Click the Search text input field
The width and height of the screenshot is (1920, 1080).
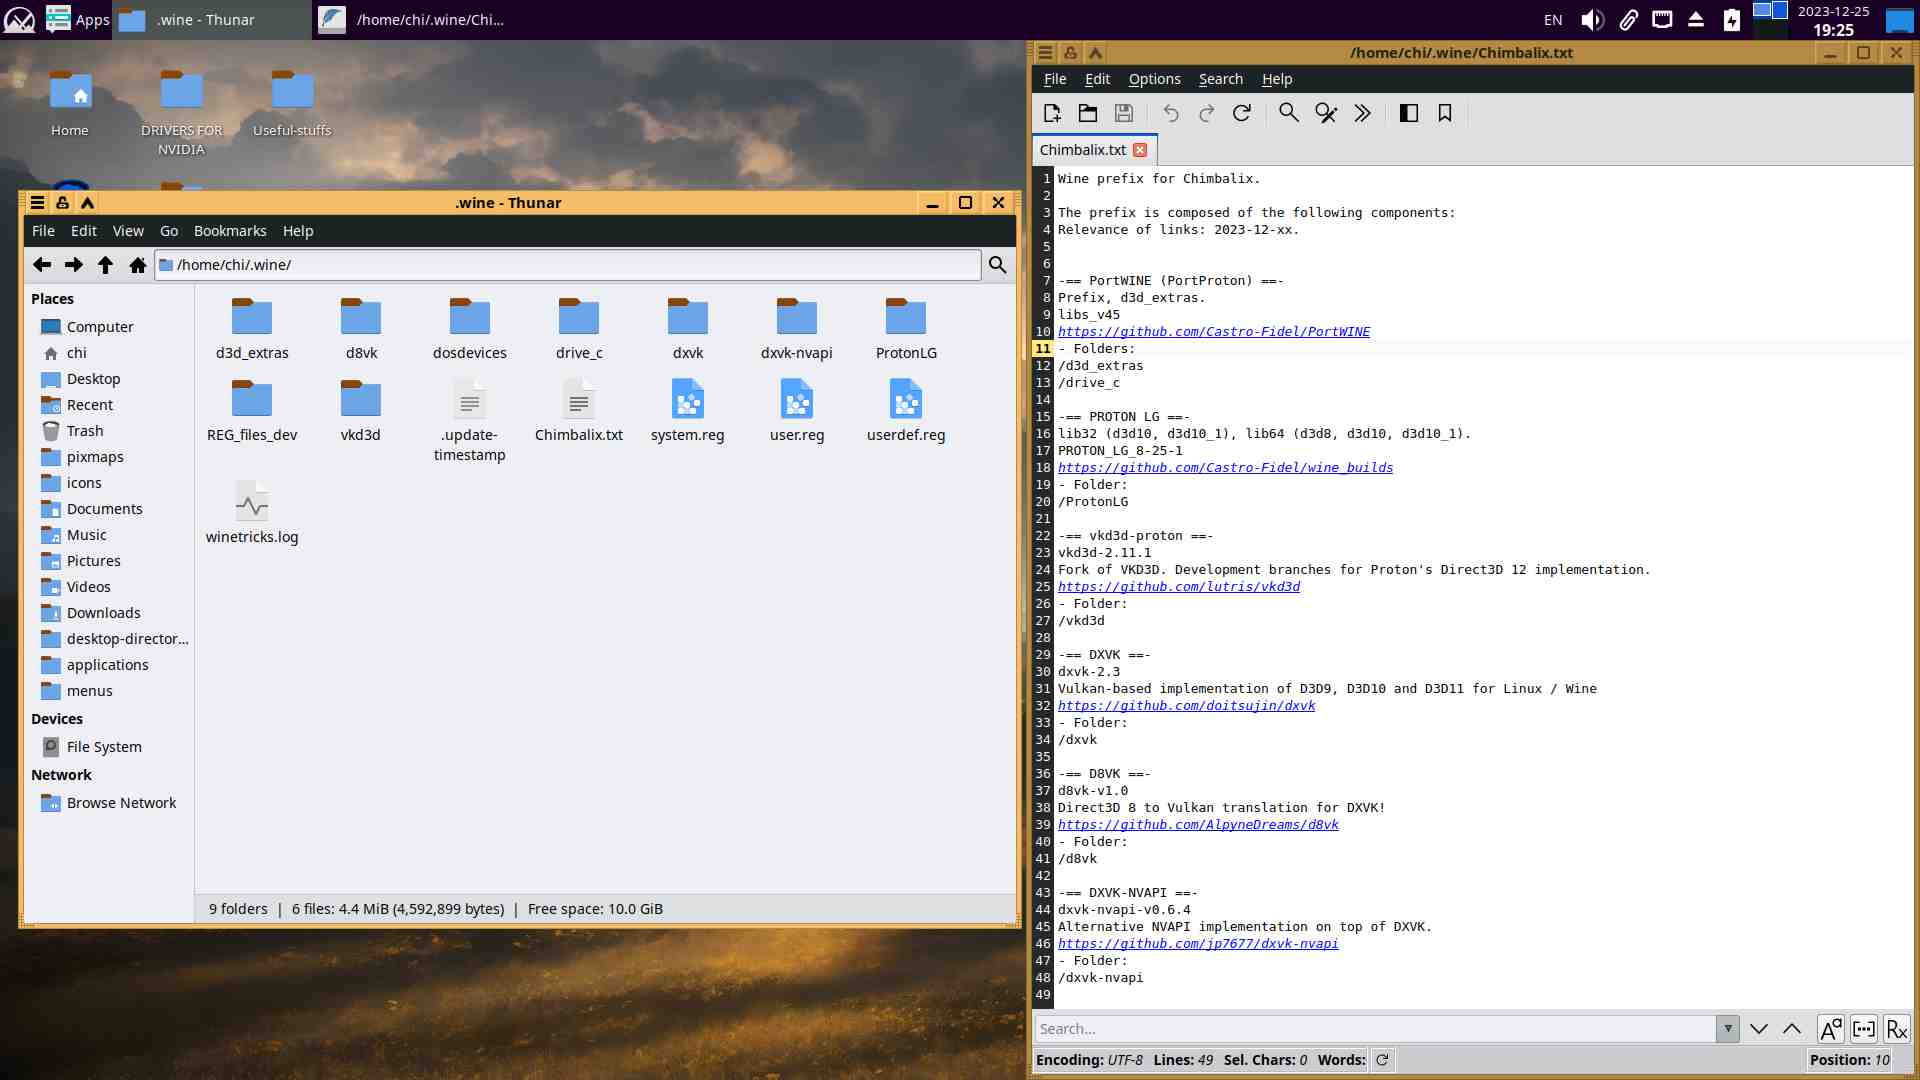tap(1374, 1029)
